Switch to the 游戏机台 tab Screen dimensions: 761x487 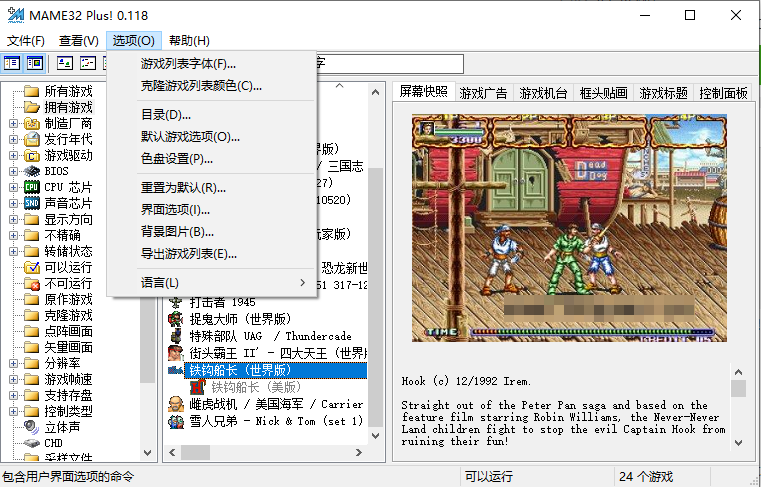(543, 92)
